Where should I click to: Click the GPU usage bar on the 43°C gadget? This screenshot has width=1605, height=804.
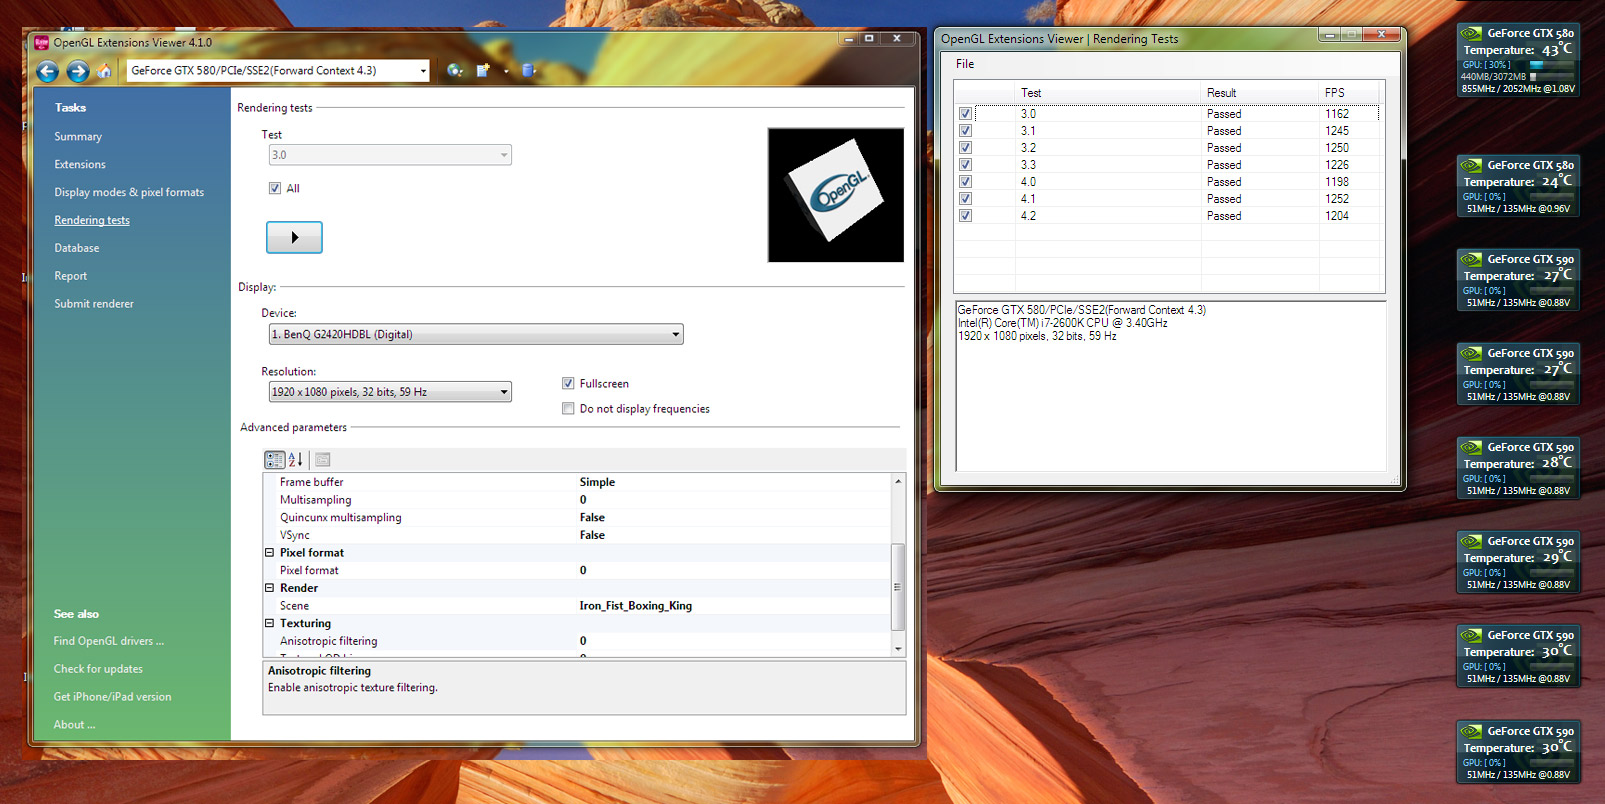(1551, 65)
